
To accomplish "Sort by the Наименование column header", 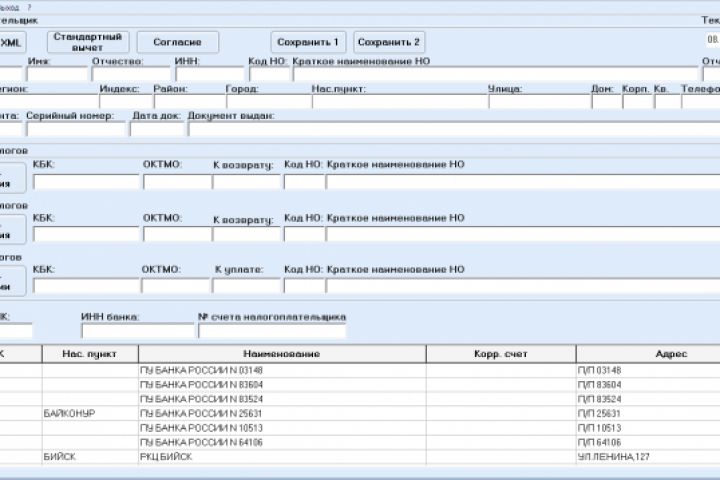I will tap(282, 354).
